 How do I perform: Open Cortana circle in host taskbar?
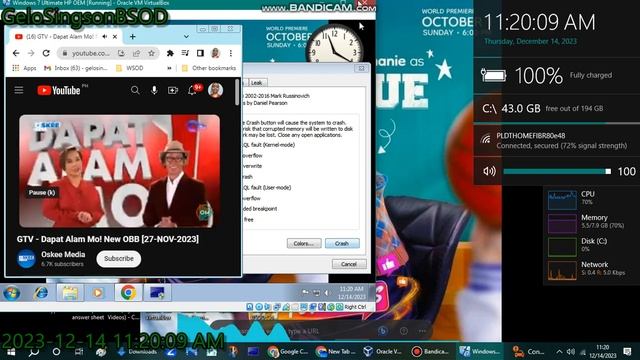56,351
